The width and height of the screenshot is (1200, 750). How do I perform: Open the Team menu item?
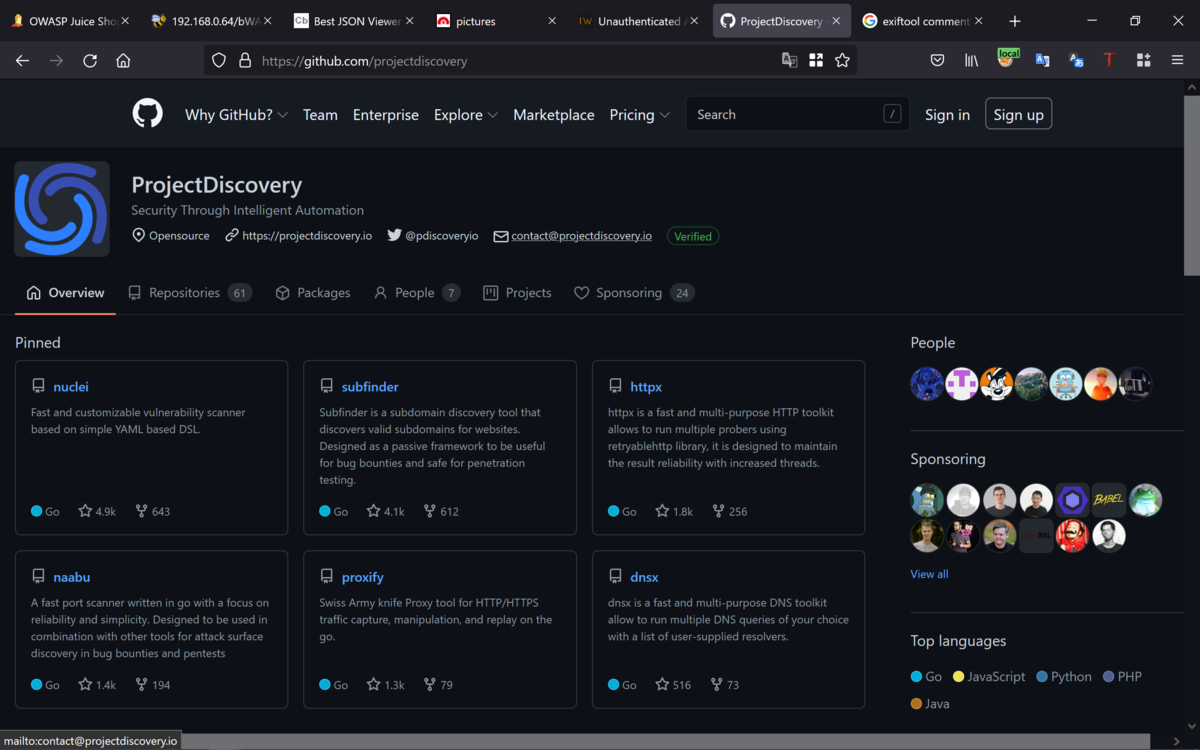(x=320, y=115)
